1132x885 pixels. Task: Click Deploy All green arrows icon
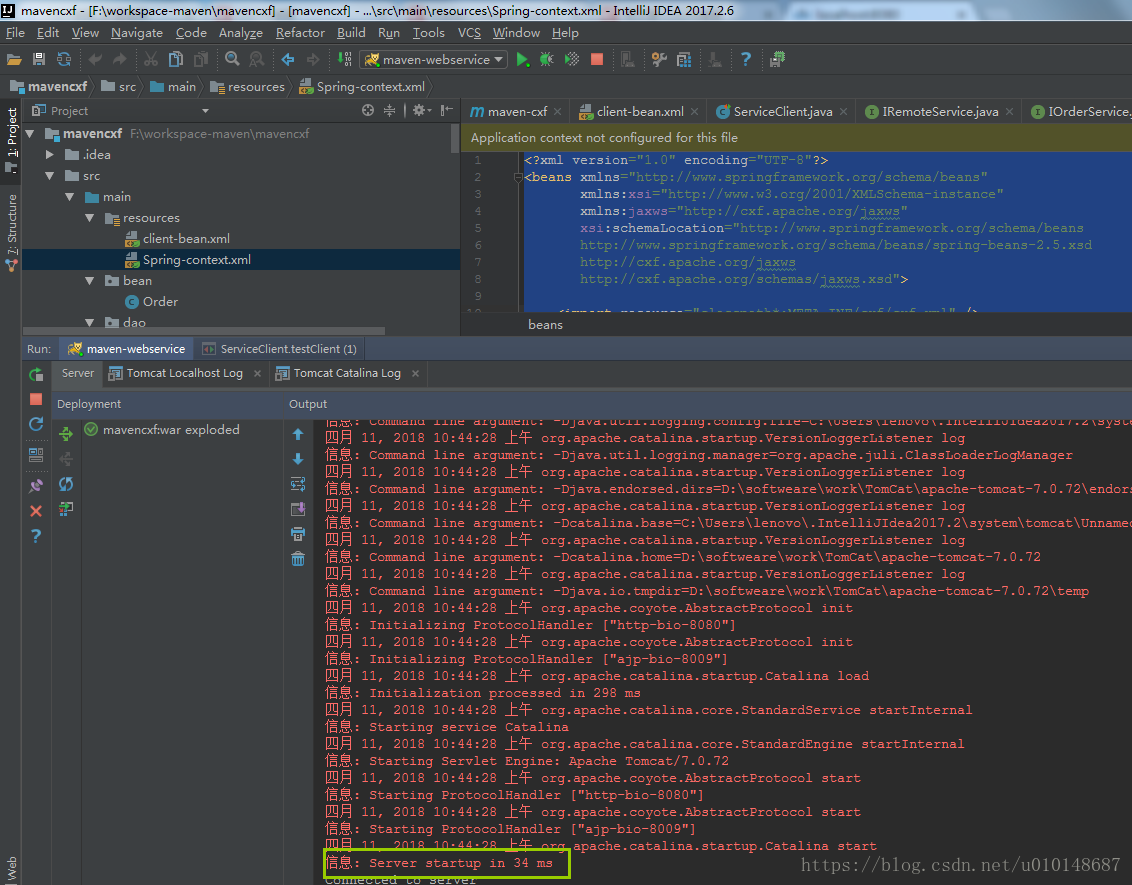[x=66, y=434]
